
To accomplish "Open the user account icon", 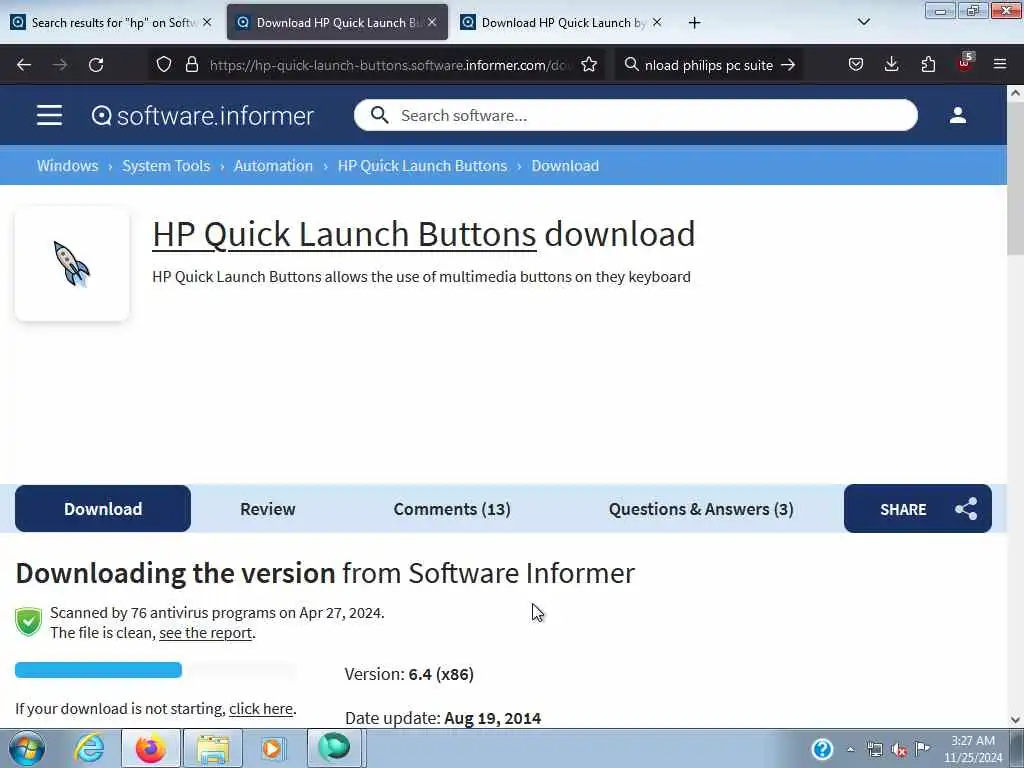I will tap(957, 116).
